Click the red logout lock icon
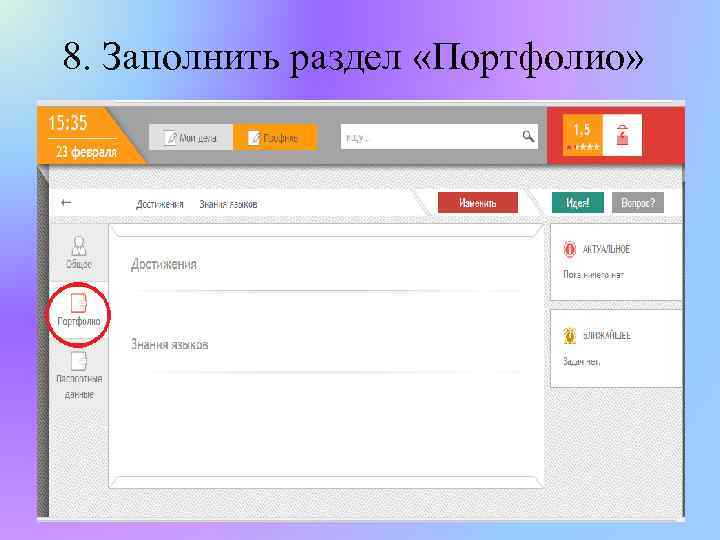Image resolution: width=720 pixels, height=540 pixels. tap(622, 135)
